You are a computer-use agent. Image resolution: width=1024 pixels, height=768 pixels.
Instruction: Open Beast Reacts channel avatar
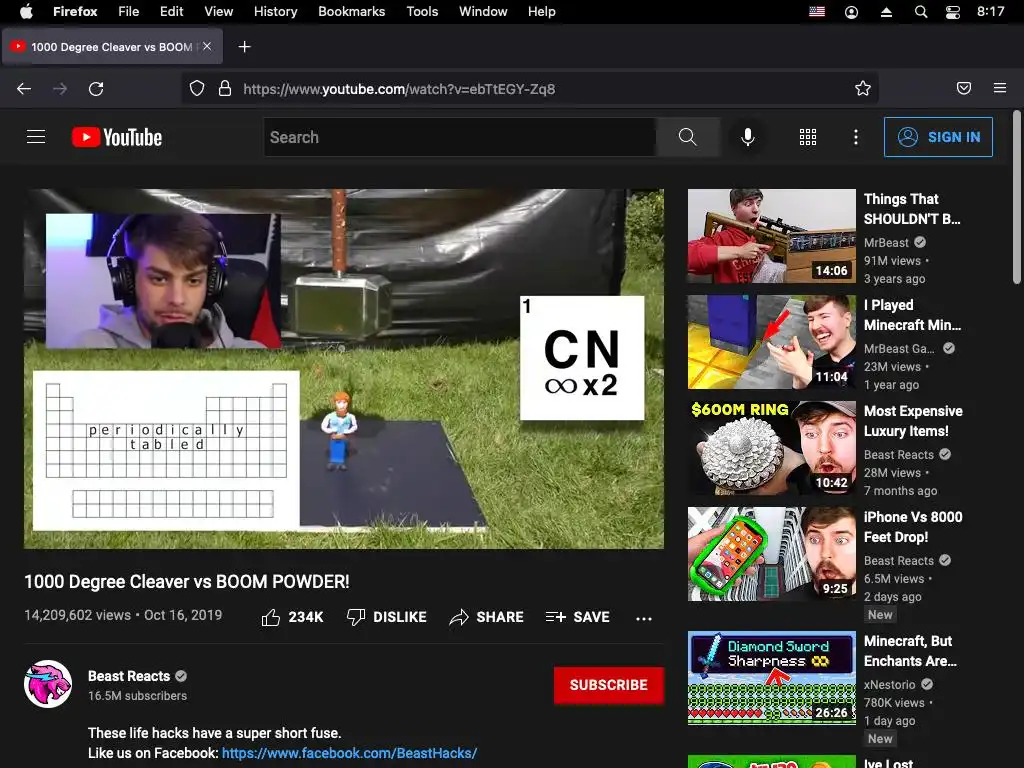click(x=48, y=684)
